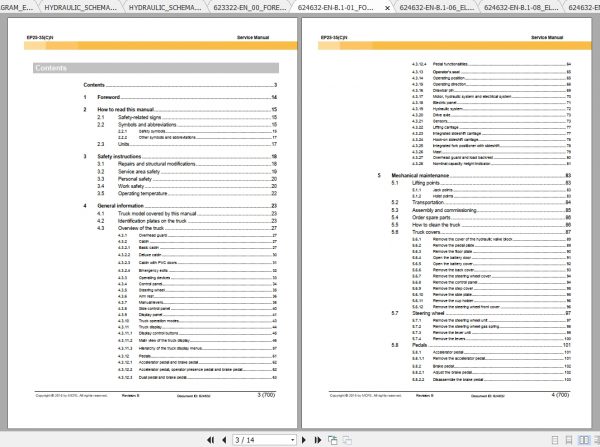Open the 624632-EN-B.1-06_EL tab
600x447 pixels.
[x=436, y=7]
